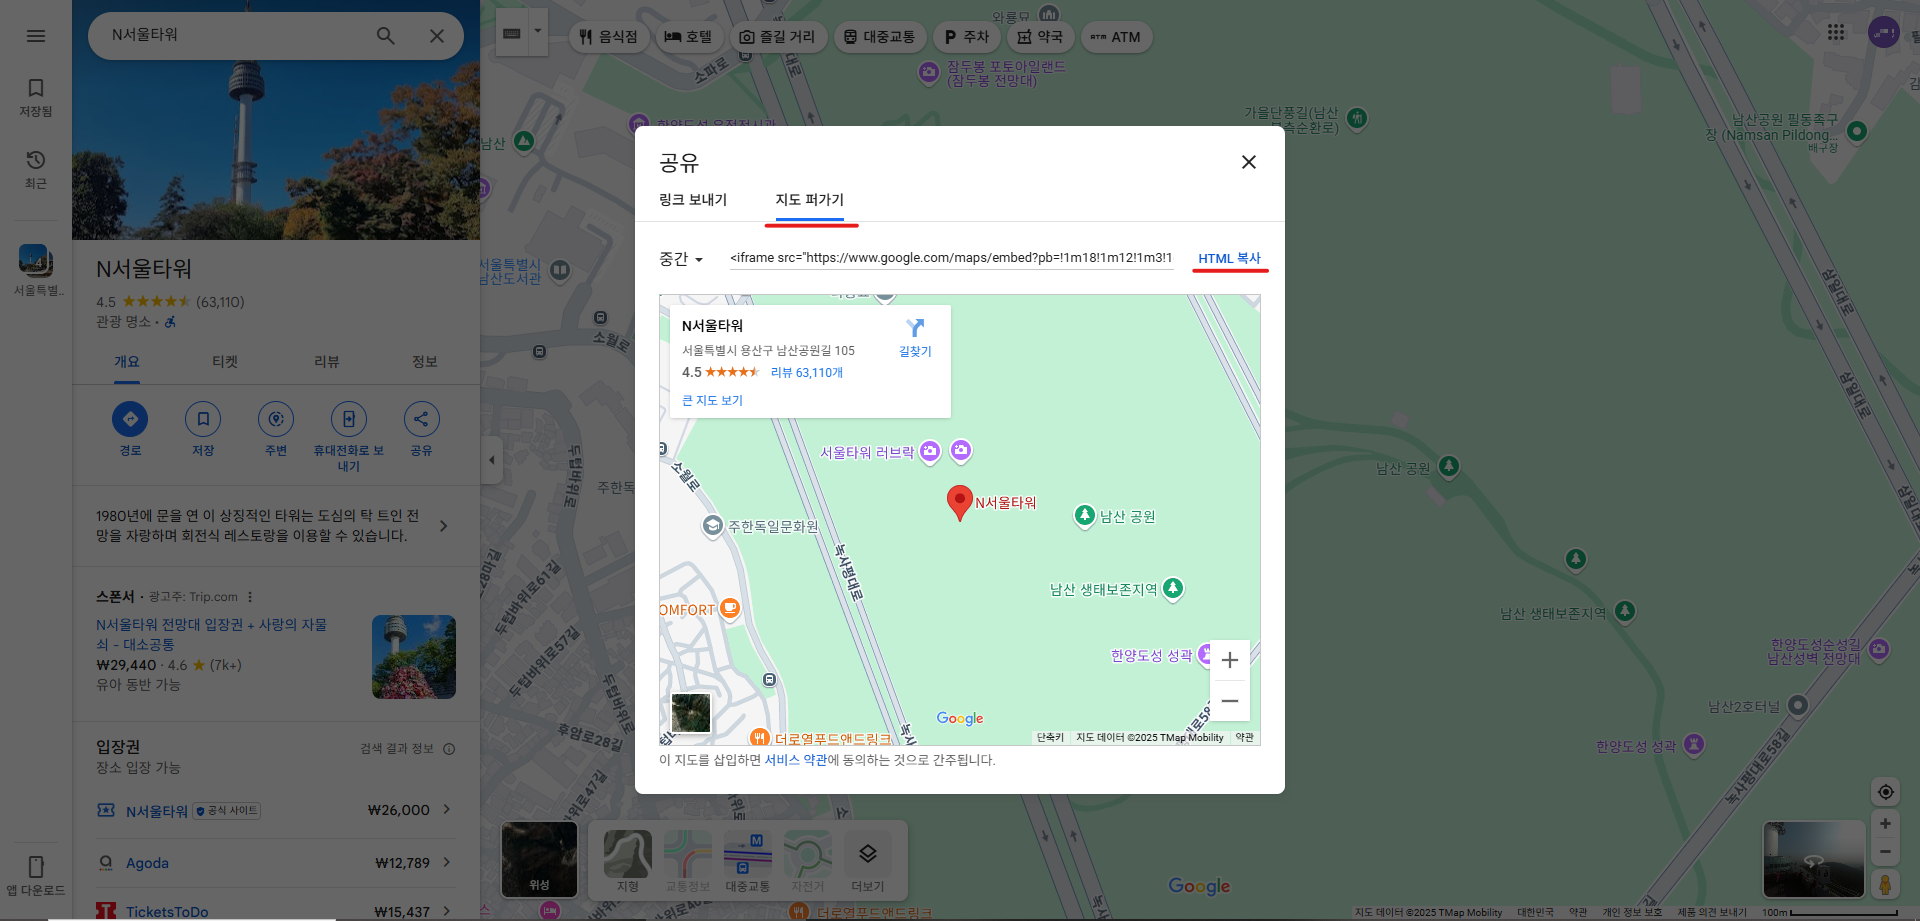Open the input tools dropdown arrow
Viewport: 1920px width, 921px height.
pos(538,33)
